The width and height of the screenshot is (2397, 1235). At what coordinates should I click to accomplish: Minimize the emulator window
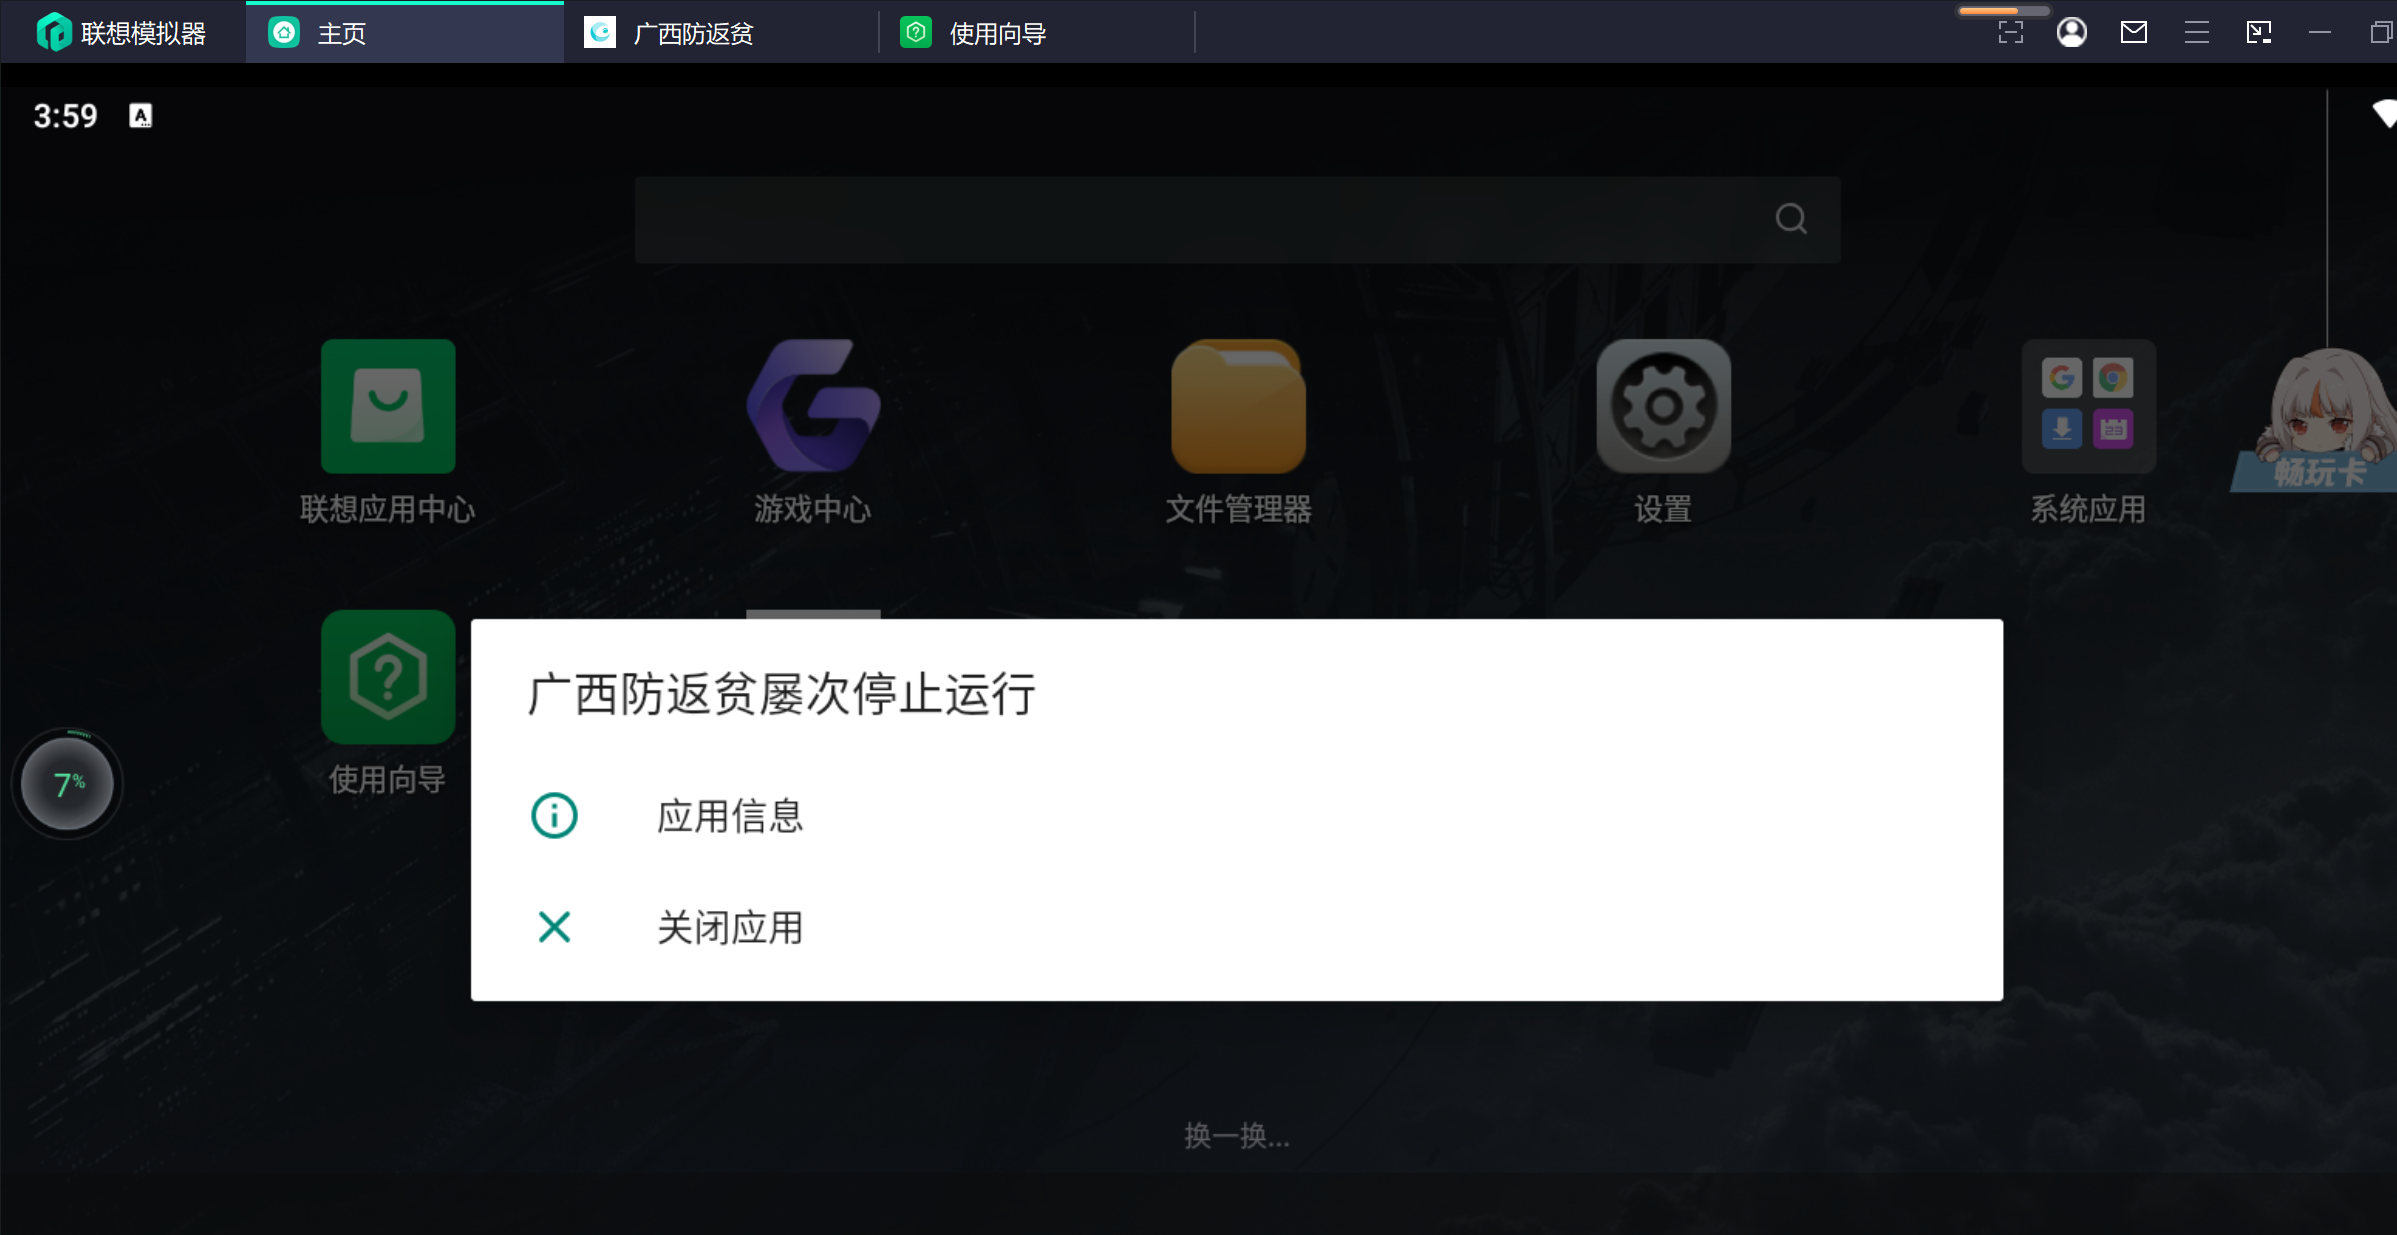[2320, 32]
